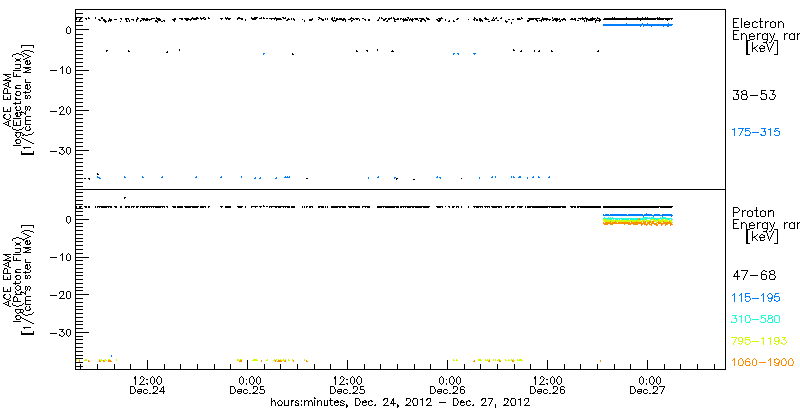This screenshot has width=800, height=410.
Task: Click the cyan 310-580 proton legend label
Action: (x=756, y=320)
